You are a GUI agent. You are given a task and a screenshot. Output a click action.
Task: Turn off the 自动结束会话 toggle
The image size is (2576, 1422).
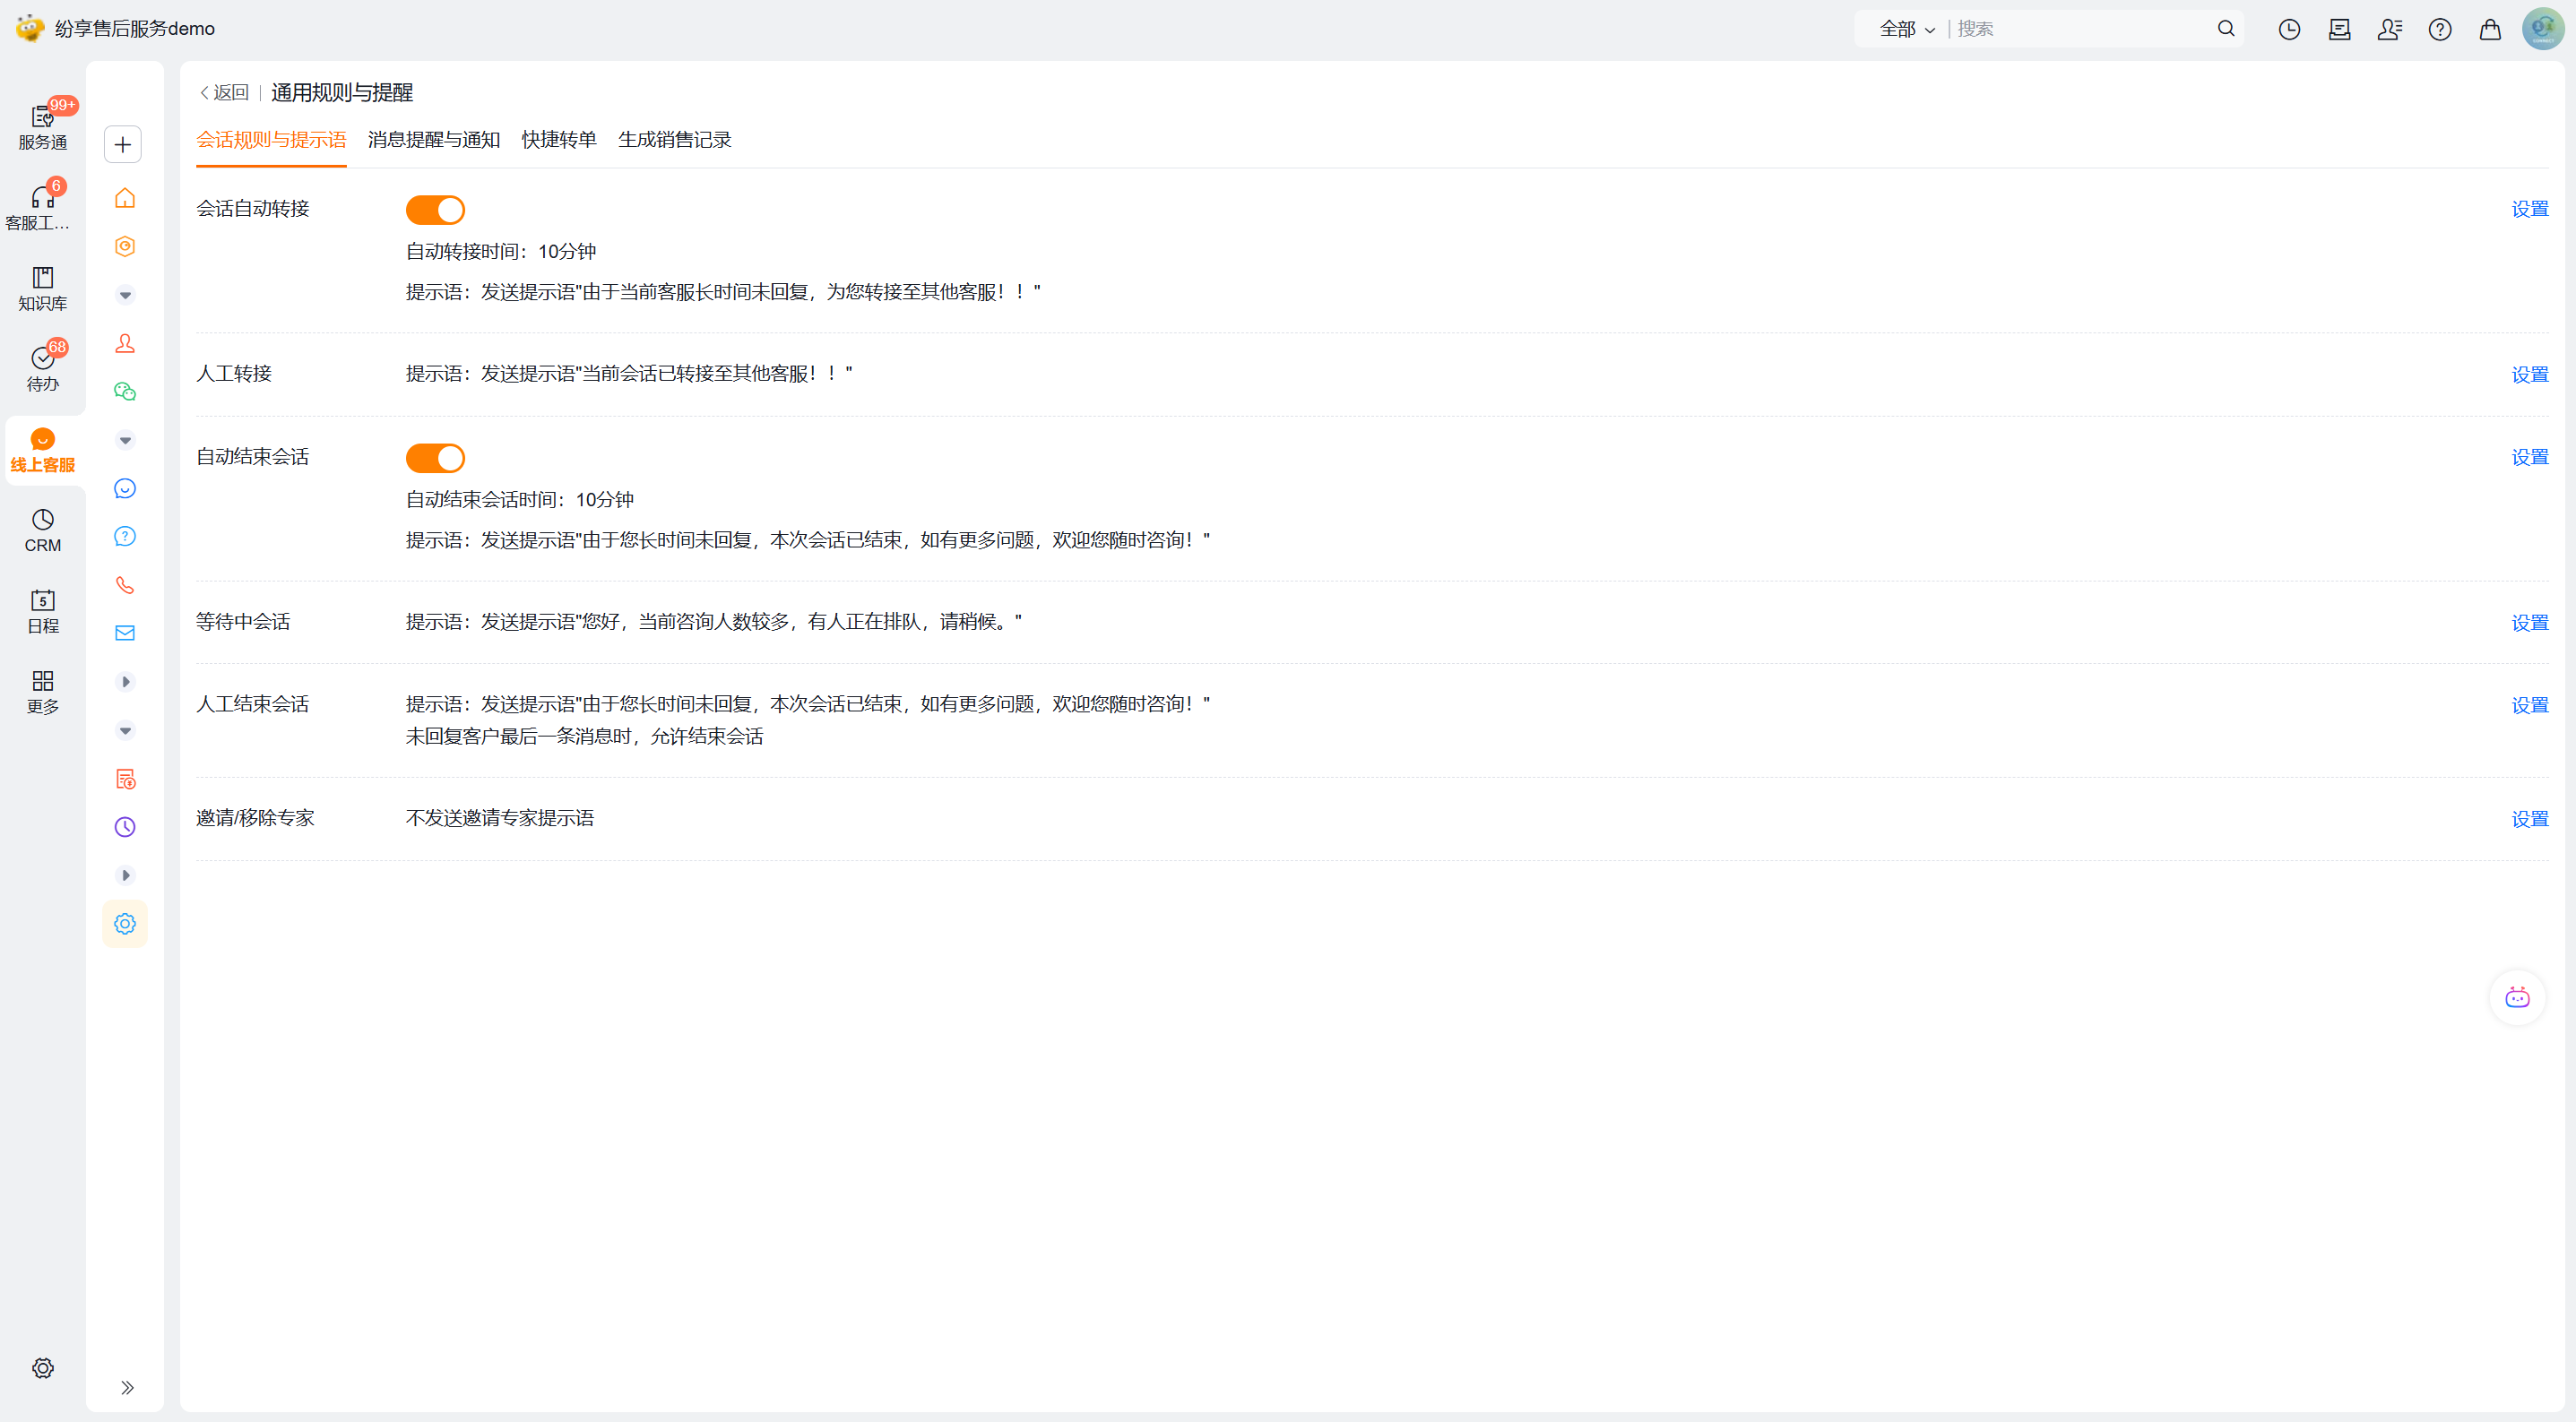click(x=435, y=458)
